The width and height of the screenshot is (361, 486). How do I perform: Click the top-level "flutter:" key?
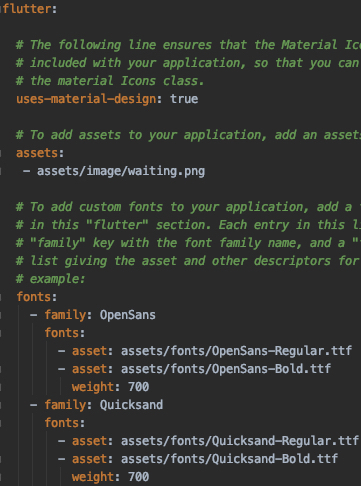point(29,9)
